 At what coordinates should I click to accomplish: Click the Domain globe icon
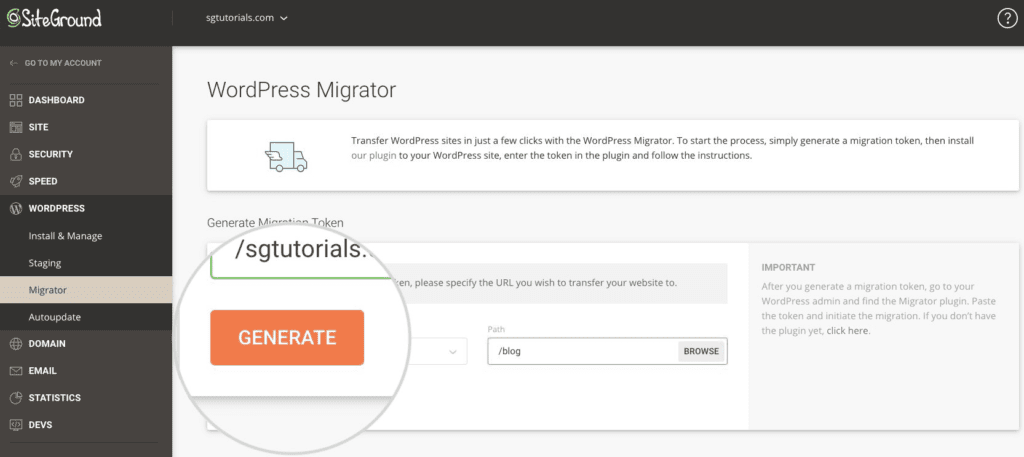click(16, 344)
